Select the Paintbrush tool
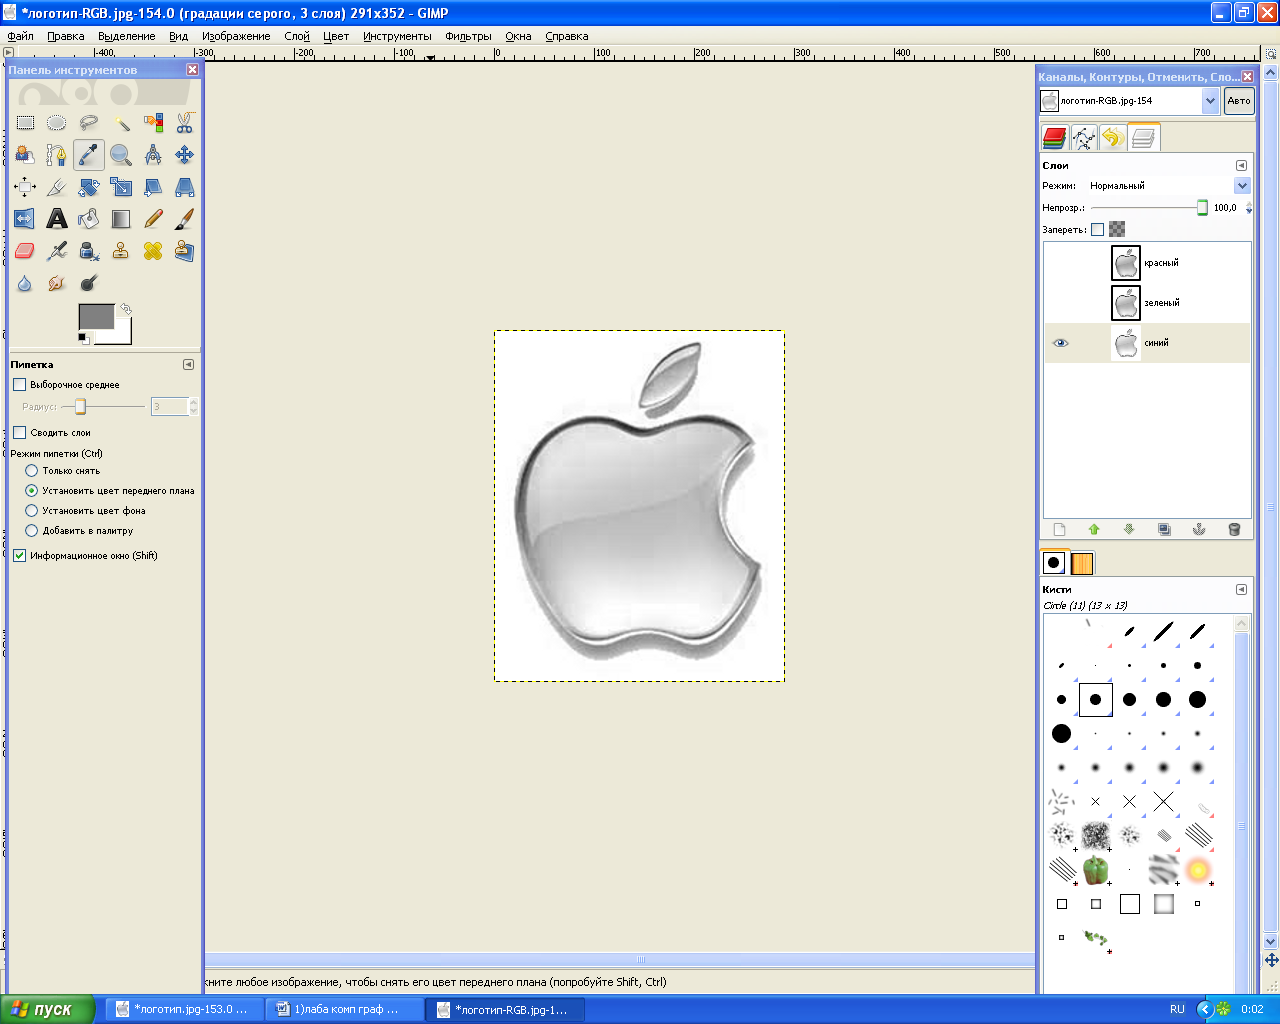The height and width of the screenshot is (1024, 1280). point(185,219)
